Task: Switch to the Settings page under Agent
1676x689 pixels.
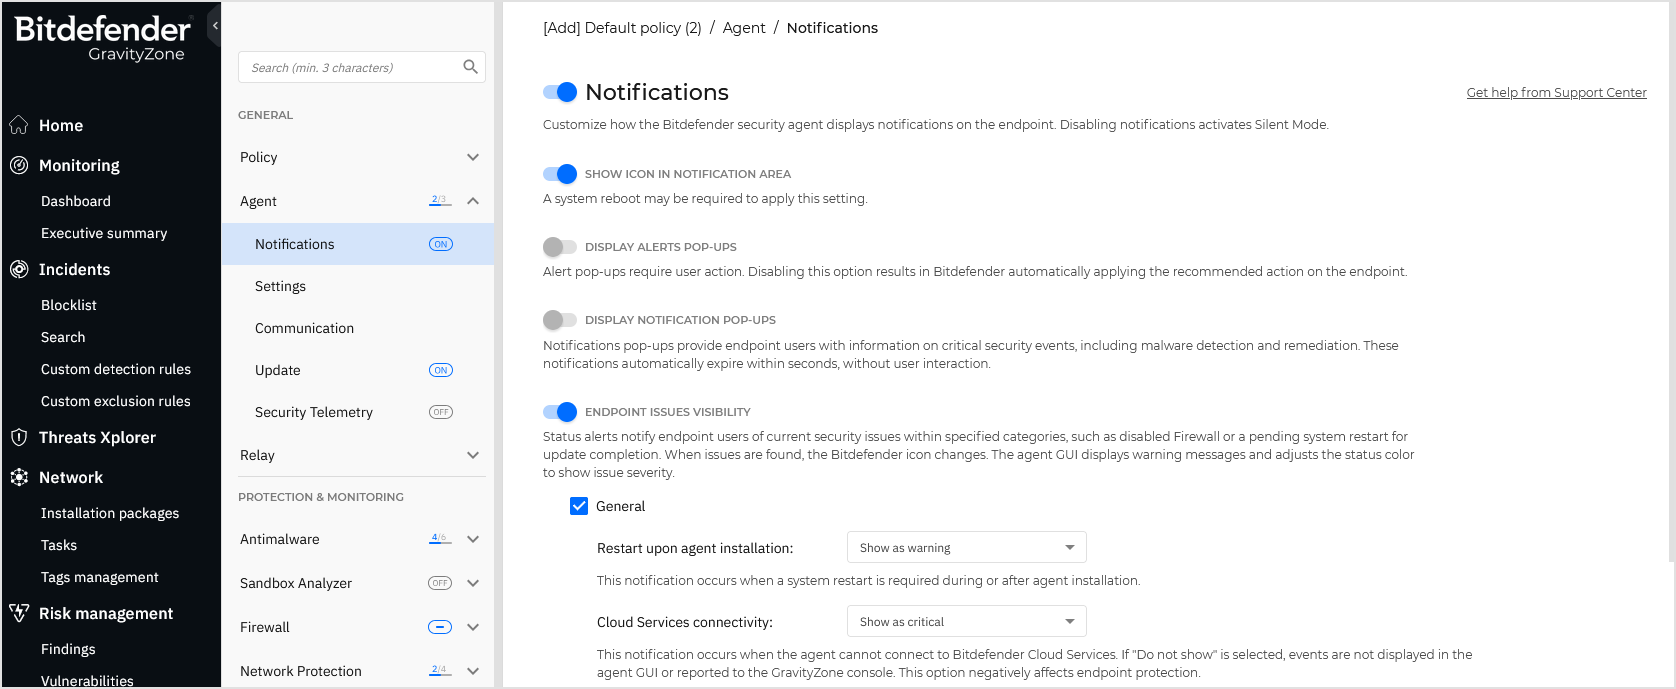Action: coord(280,285)
